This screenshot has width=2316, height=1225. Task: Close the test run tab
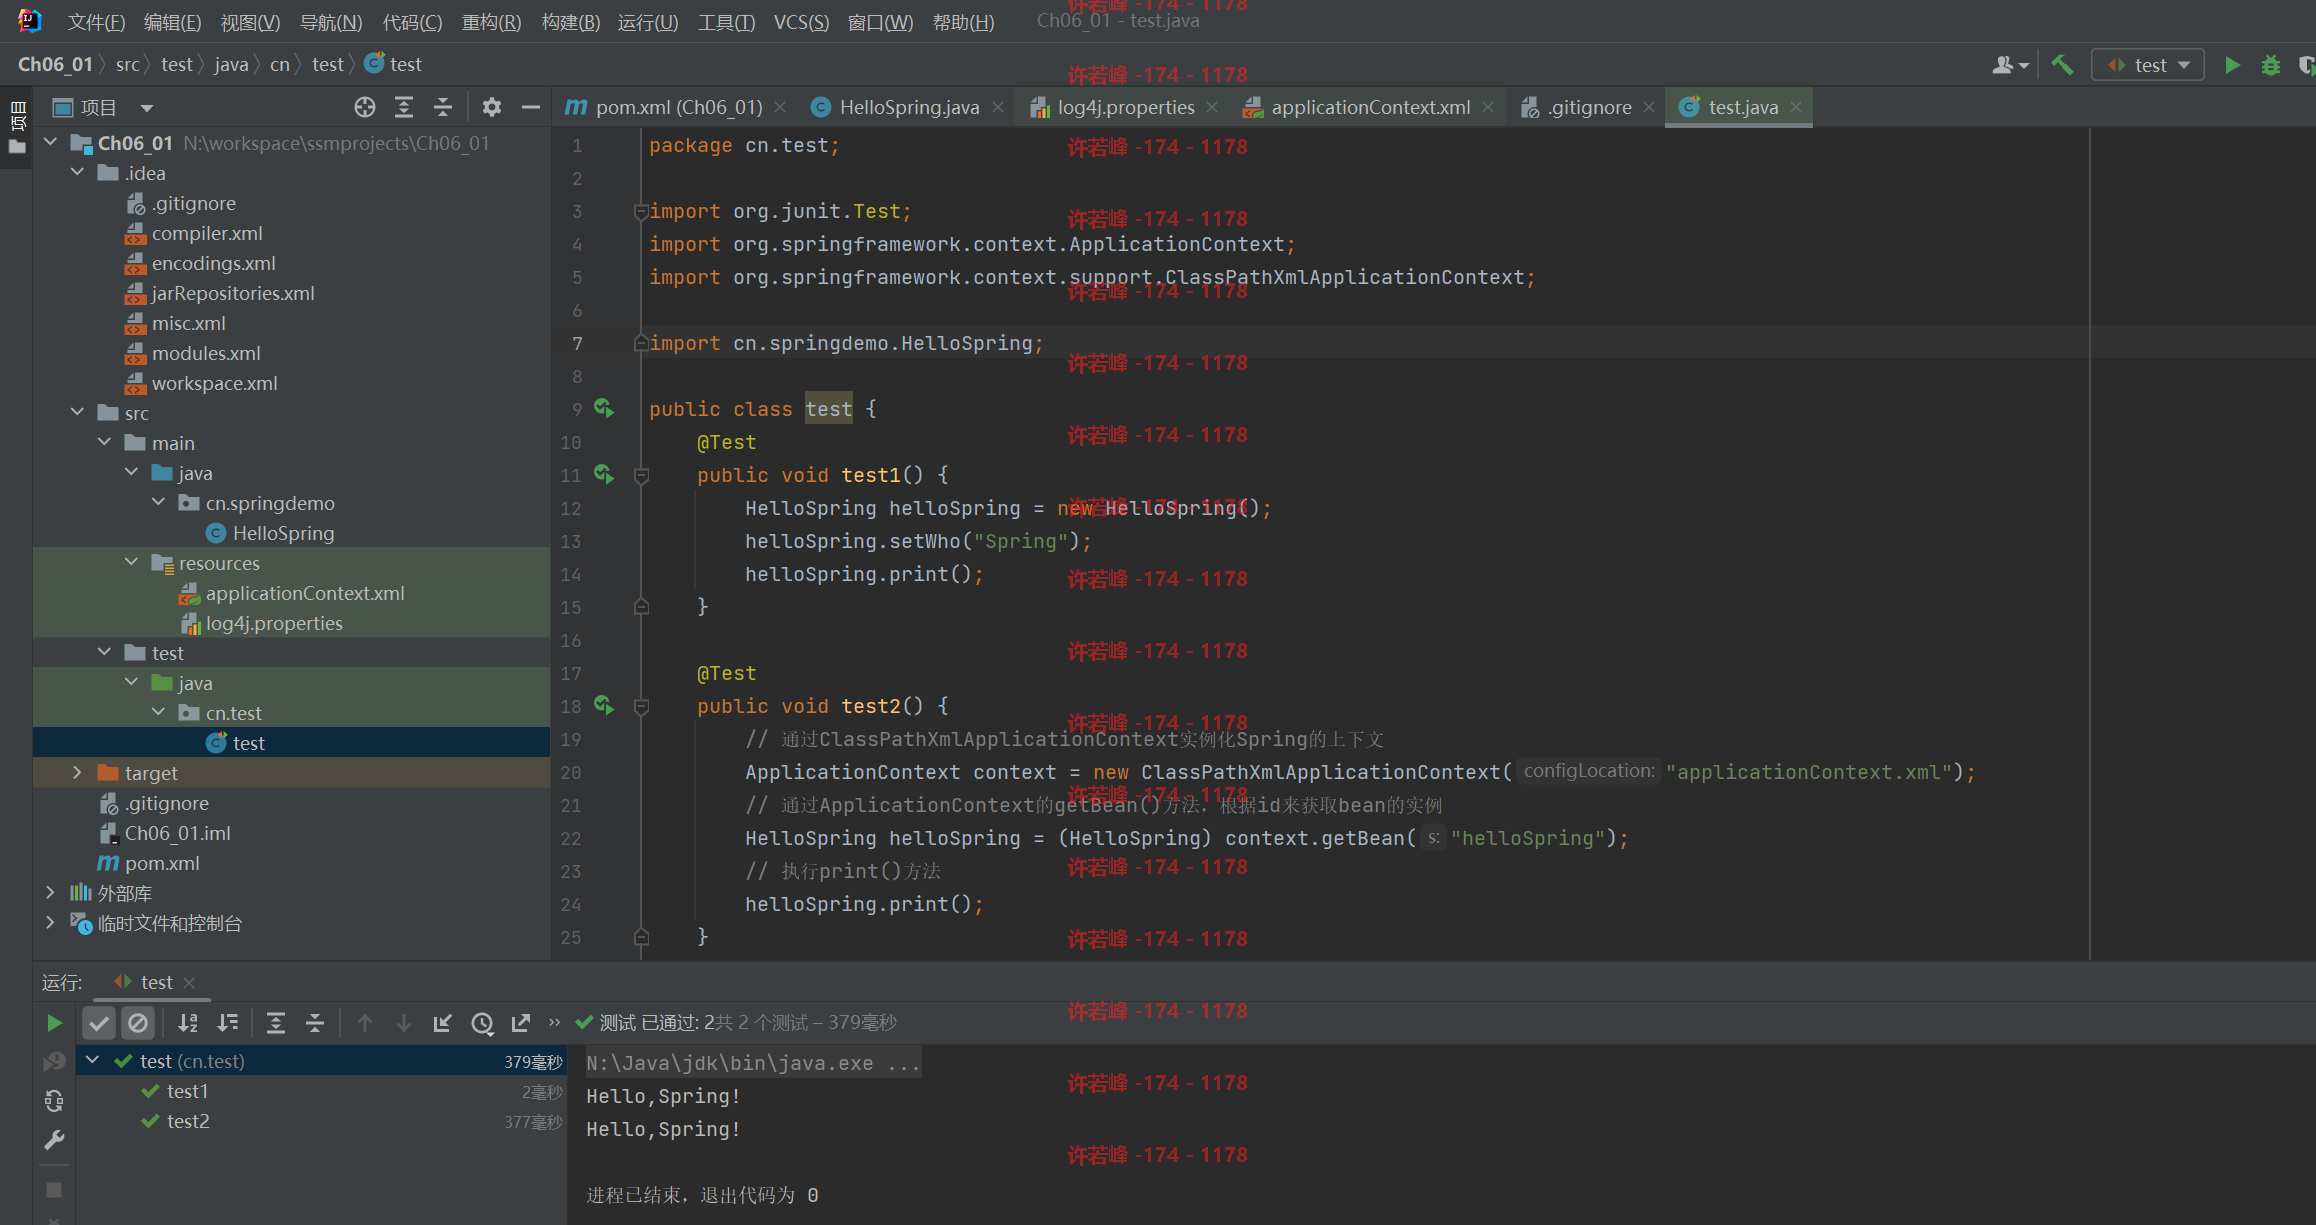tap(189, 983)
